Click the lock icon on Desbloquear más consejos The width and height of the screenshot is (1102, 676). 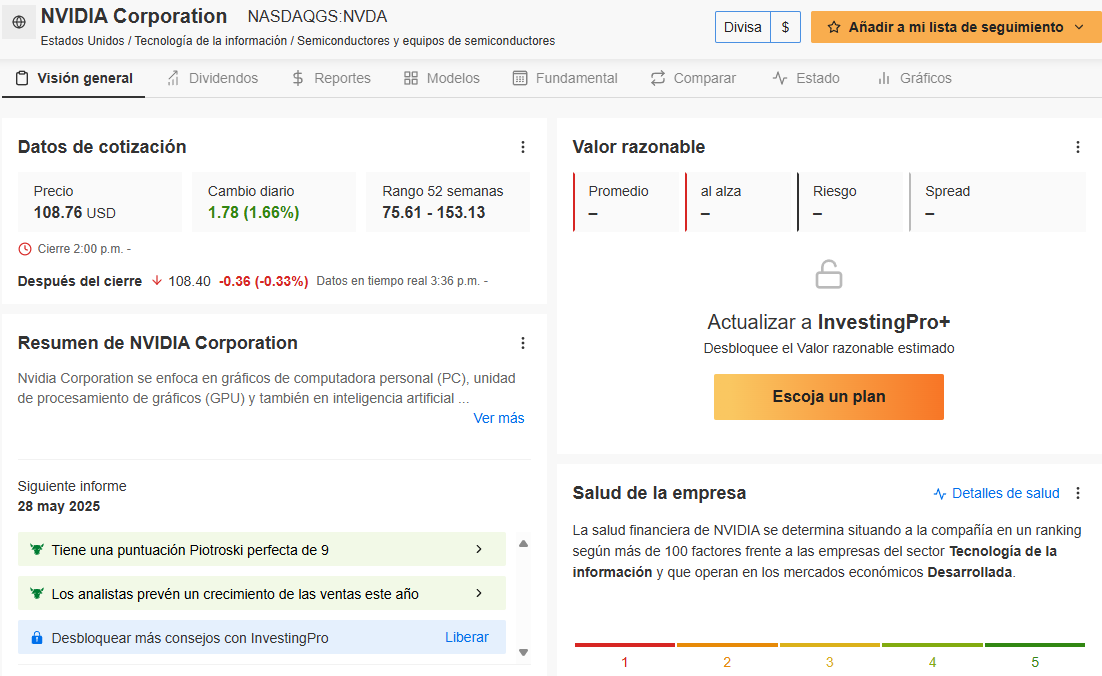click(x=37, y=638)
